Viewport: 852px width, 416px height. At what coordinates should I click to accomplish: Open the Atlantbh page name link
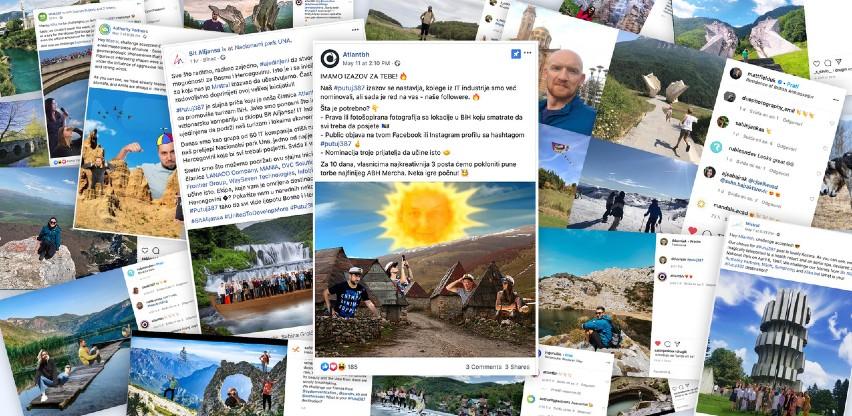tap(355, 54)
